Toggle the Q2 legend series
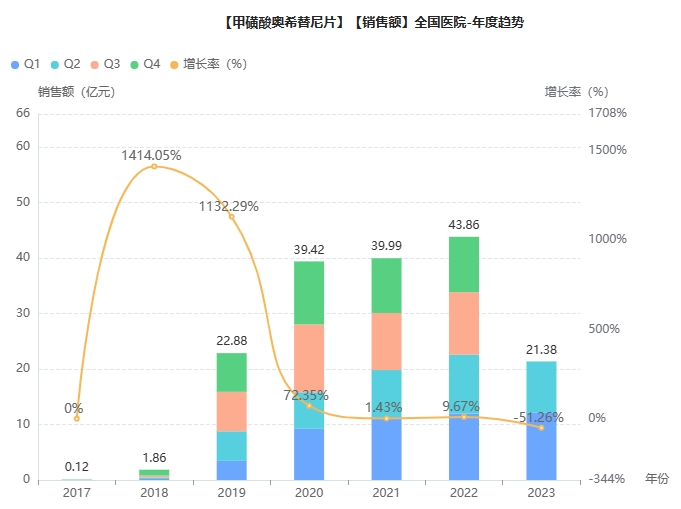Screen dimensions: 681x509 tap(66, 64)
